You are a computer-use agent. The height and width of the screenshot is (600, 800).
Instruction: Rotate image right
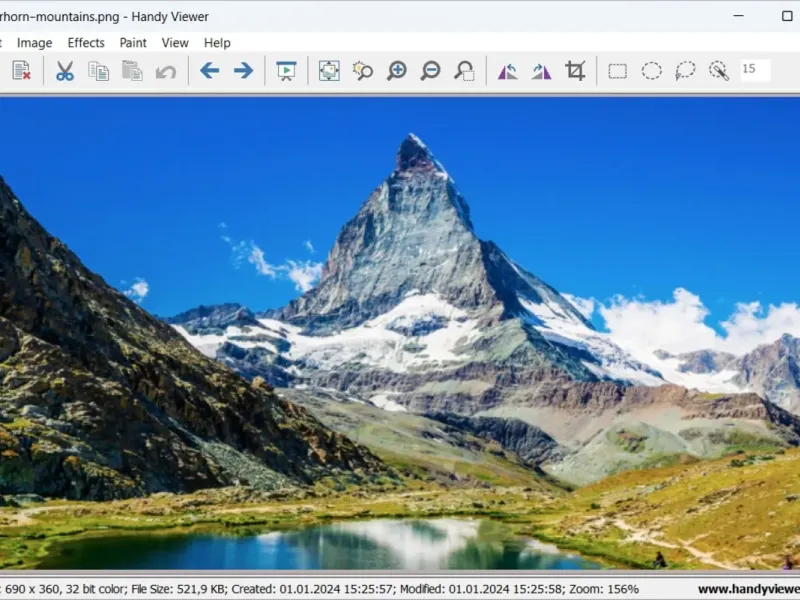pos(541,70)
